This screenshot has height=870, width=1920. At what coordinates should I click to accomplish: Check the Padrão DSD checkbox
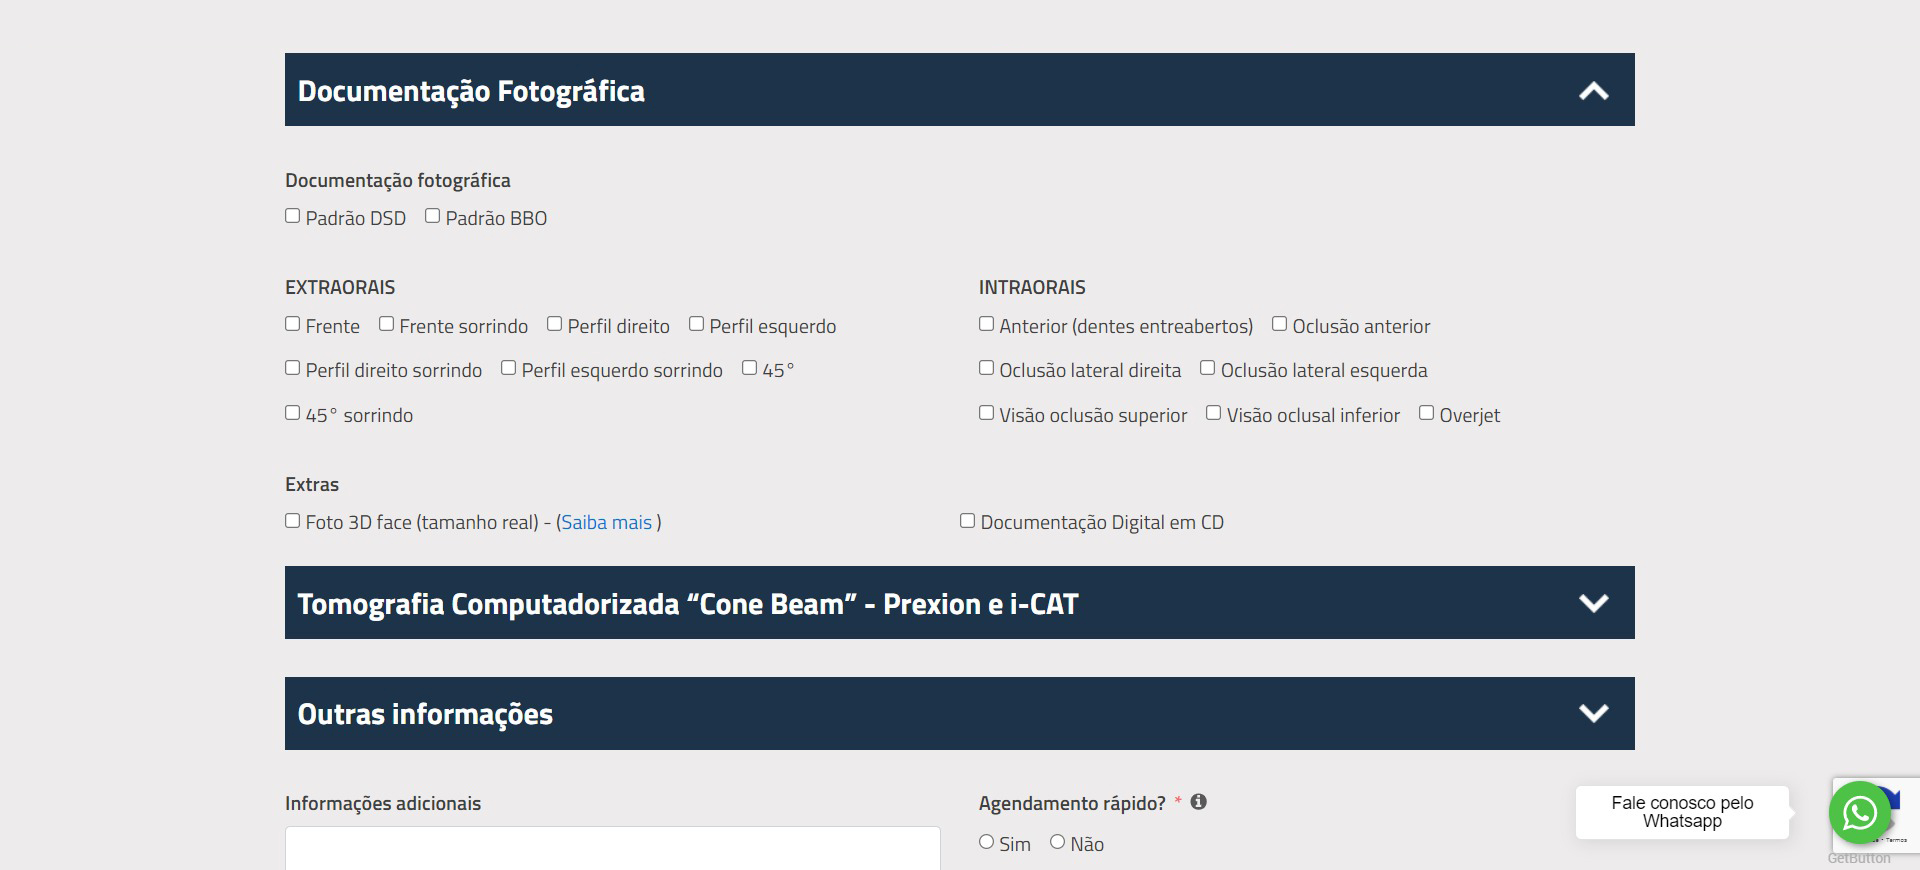(x=293, y=216)
